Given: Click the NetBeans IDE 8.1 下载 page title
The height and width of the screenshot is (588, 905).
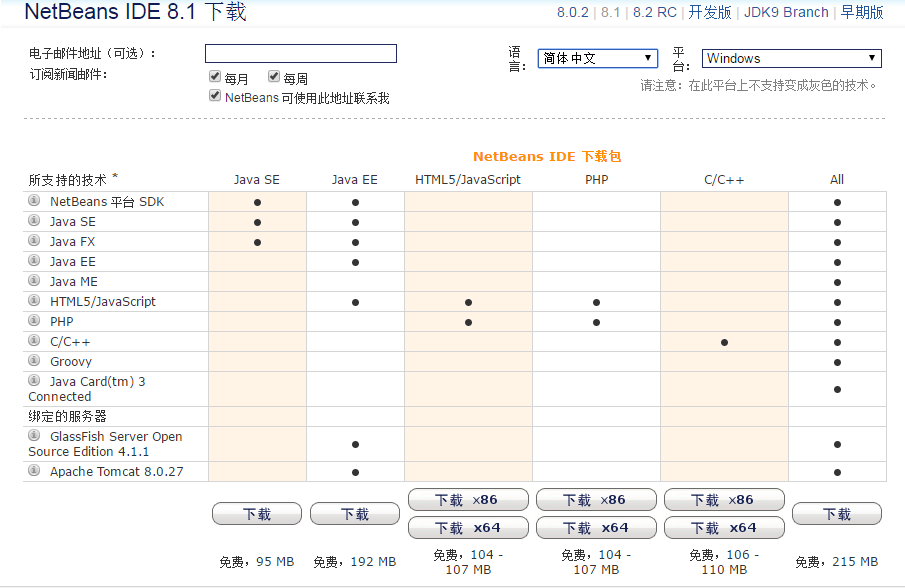Looking at the screenshot, I should (x=136, y=12).
